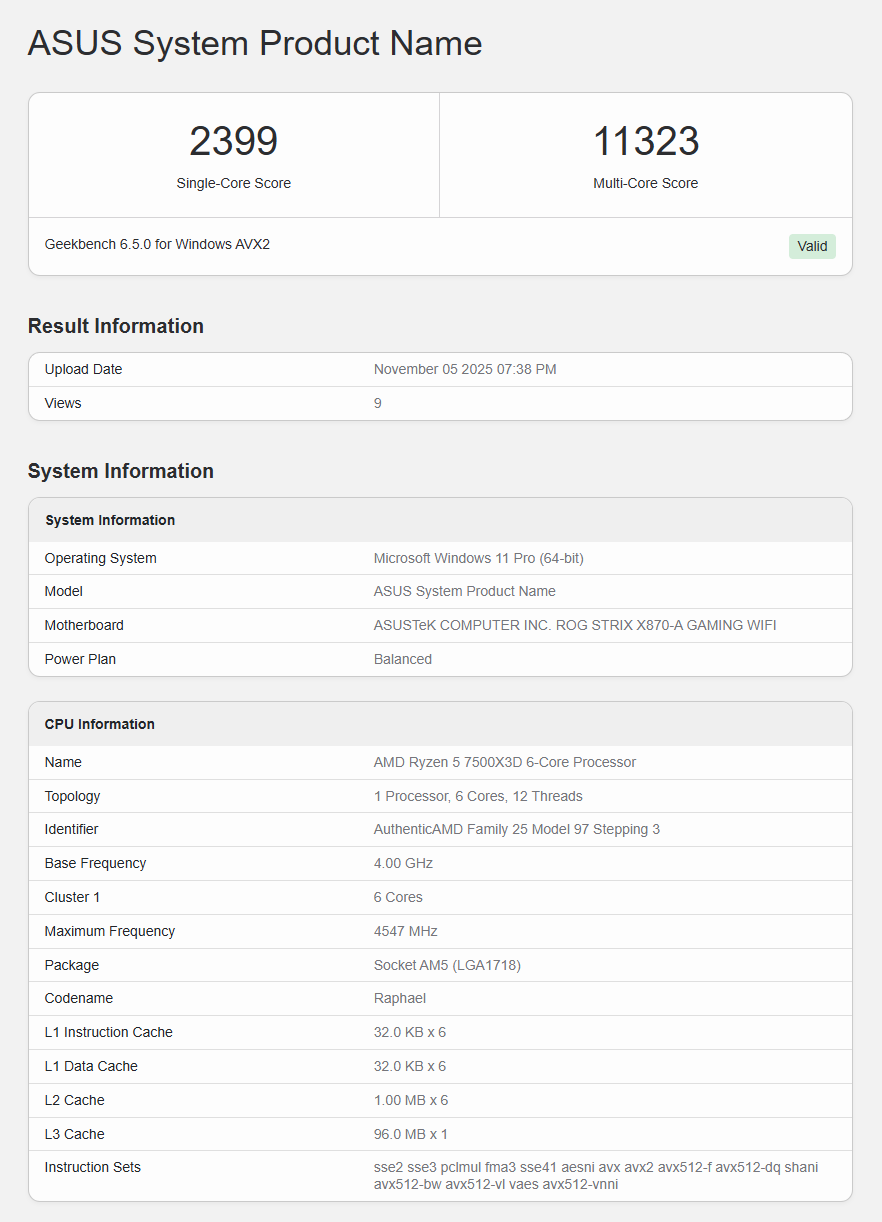
Task: Click the AMD Ryzen 5 7500X3D processor name
Action: coord(504,762)
